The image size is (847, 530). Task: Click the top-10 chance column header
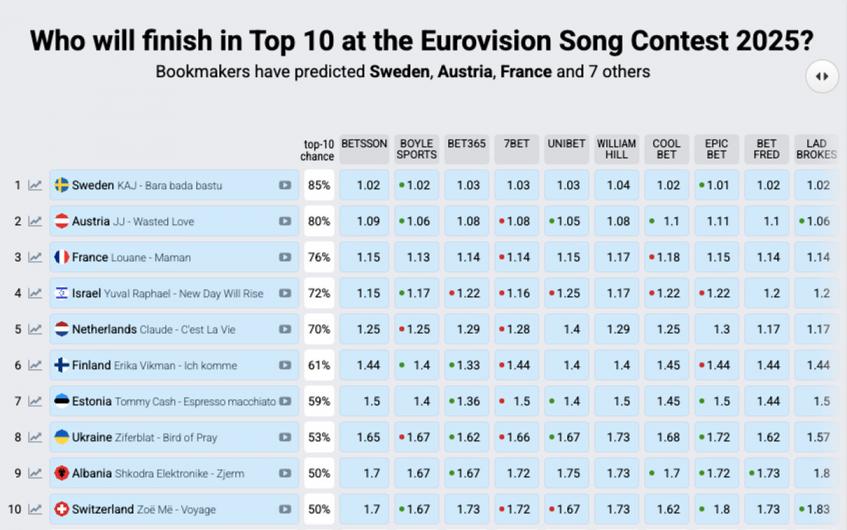click(318, 150)
